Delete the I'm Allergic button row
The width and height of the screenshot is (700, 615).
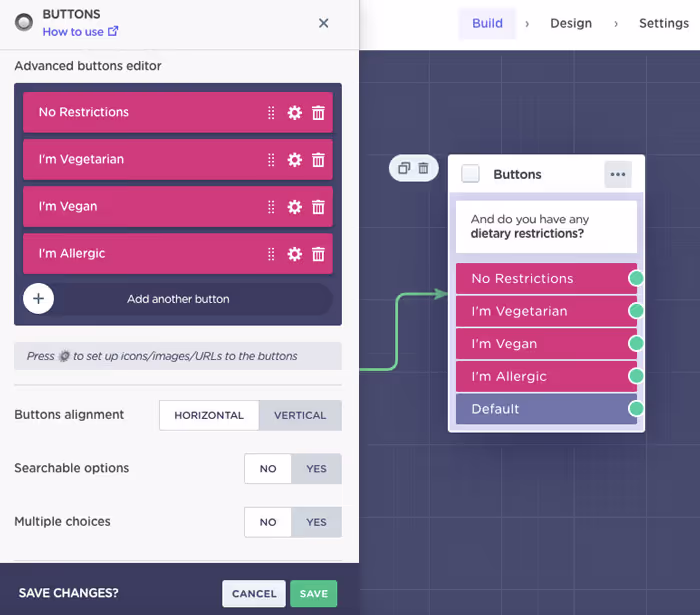[318, 254]
